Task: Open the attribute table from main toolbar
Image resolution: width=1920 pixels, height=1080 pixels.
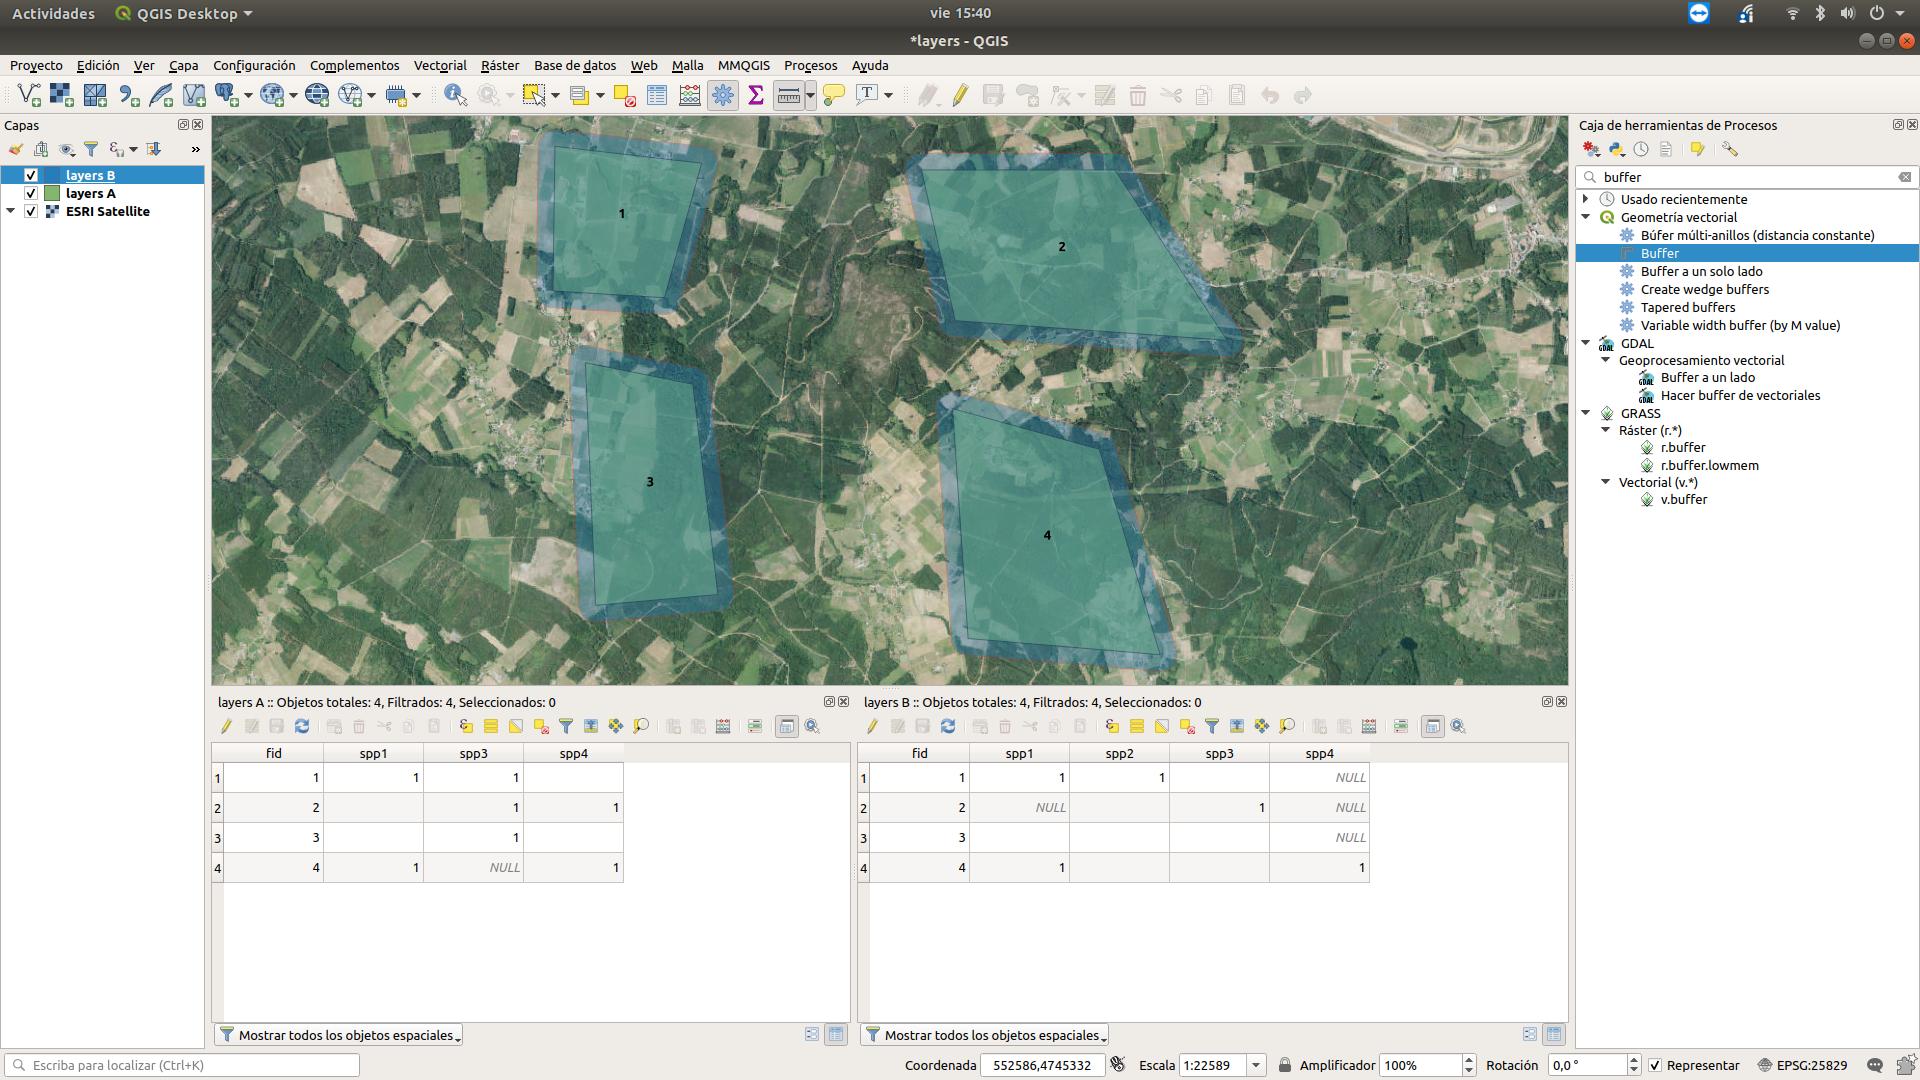Action: pyautogui.click(x=657, y=95)
